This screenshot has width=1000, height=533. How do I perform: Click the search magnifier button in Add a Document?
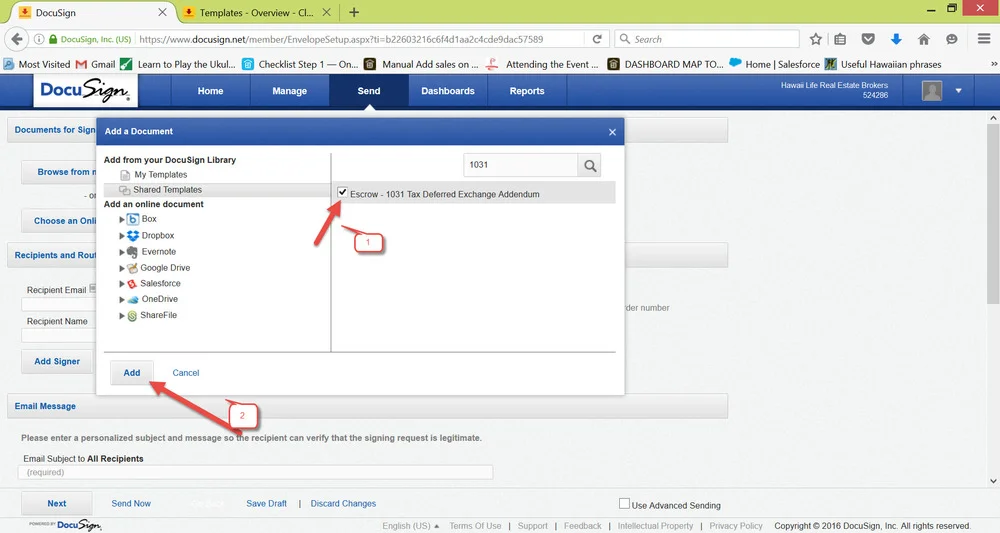pos(590,166)
